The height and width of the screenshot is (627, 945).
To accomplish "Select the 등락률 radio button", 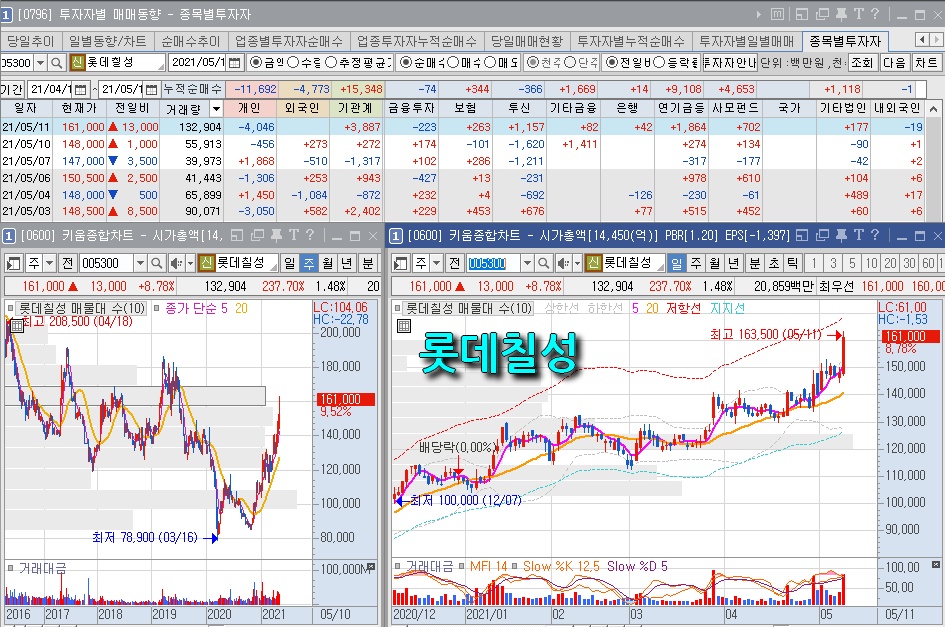I will pos(659,62).
